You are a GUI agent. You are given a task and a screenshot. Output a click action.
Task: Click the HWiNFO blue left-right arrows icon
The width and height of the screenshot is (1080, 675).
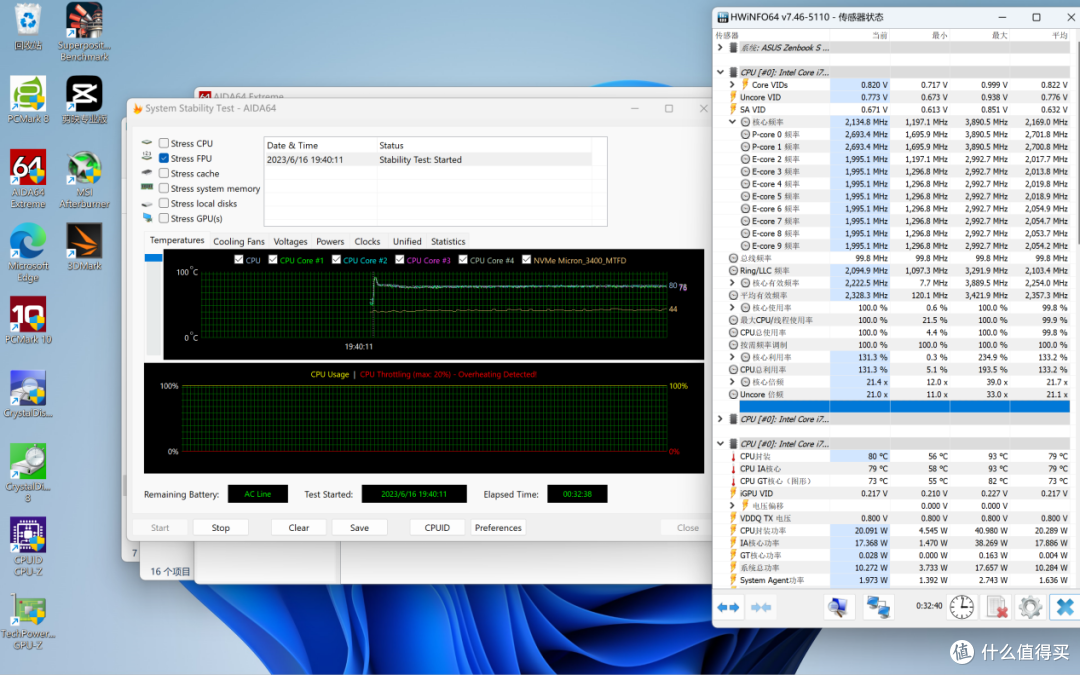[728, 607]
